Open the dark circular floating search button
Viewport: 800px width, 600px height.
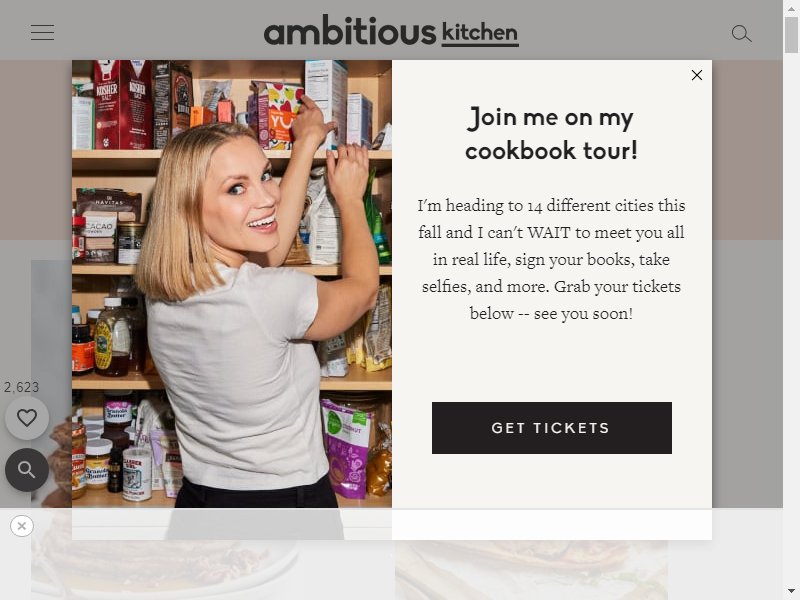27,470
